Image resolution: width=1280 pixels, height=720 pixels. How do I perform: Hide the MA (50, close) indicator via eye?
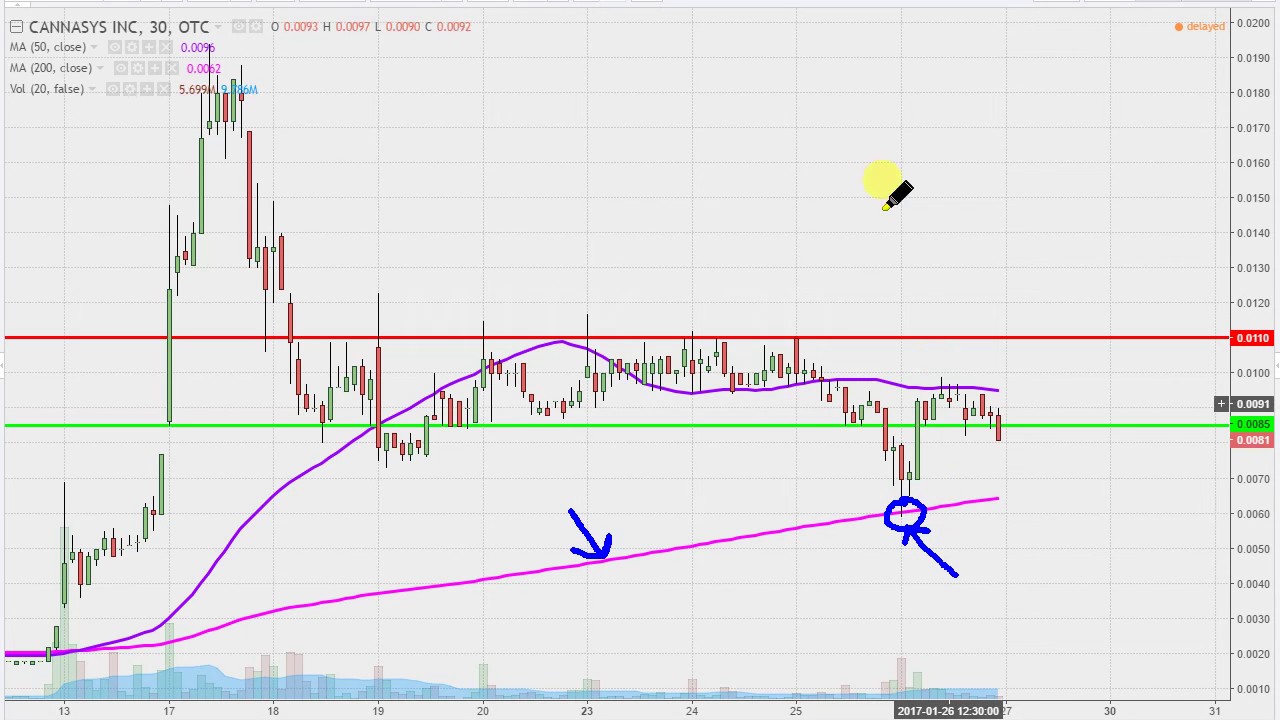(x=115, y=47)
